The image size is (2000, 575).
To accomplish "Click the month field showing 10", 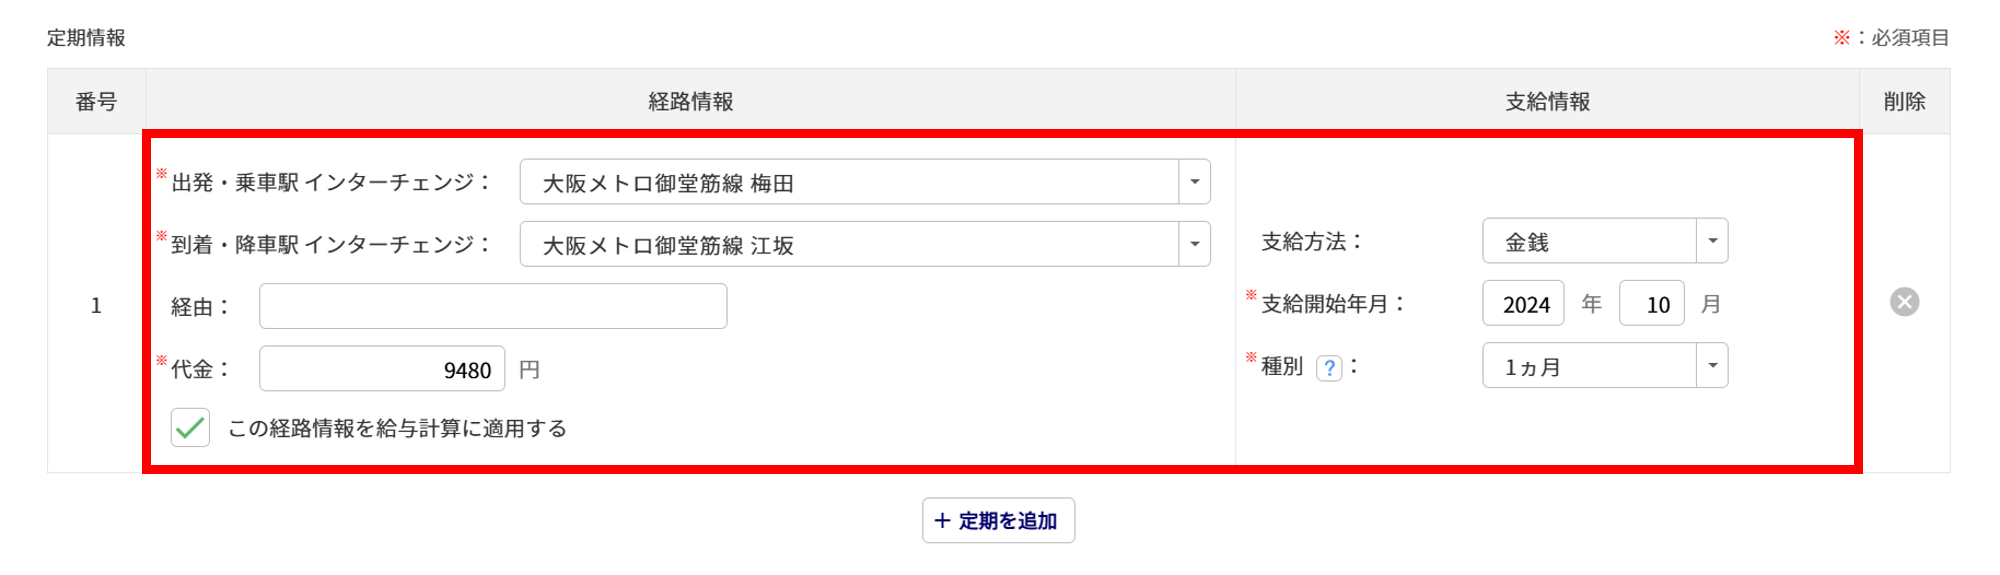I will [x=1652, y=304].
